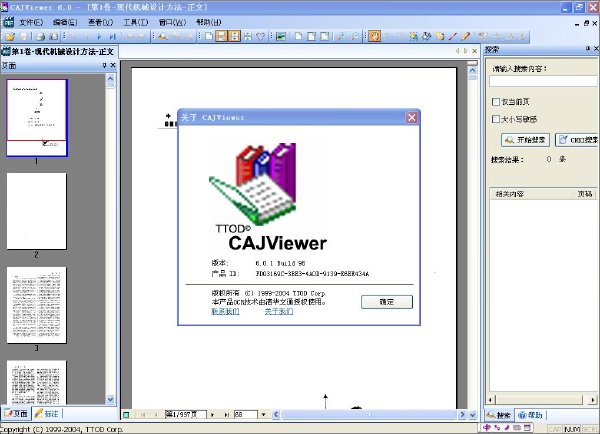
Task: Switch to the 页面 tab at bottom left
Action: [16, 413]
